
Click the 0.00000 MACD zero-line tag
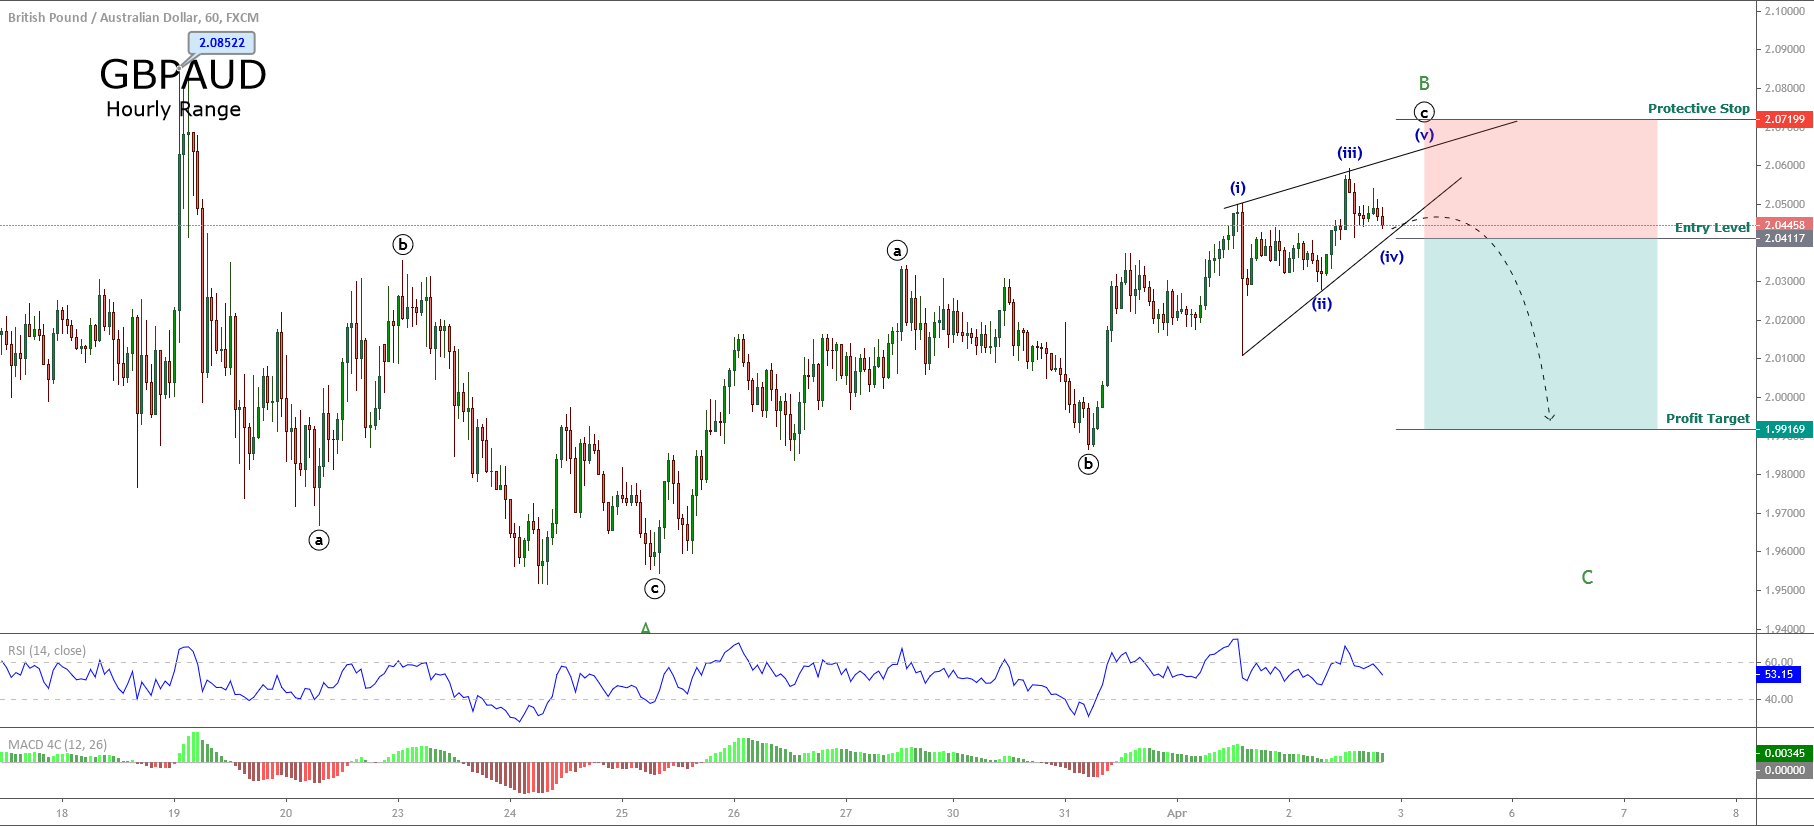pyautogui.click(x=1784, y=770)
